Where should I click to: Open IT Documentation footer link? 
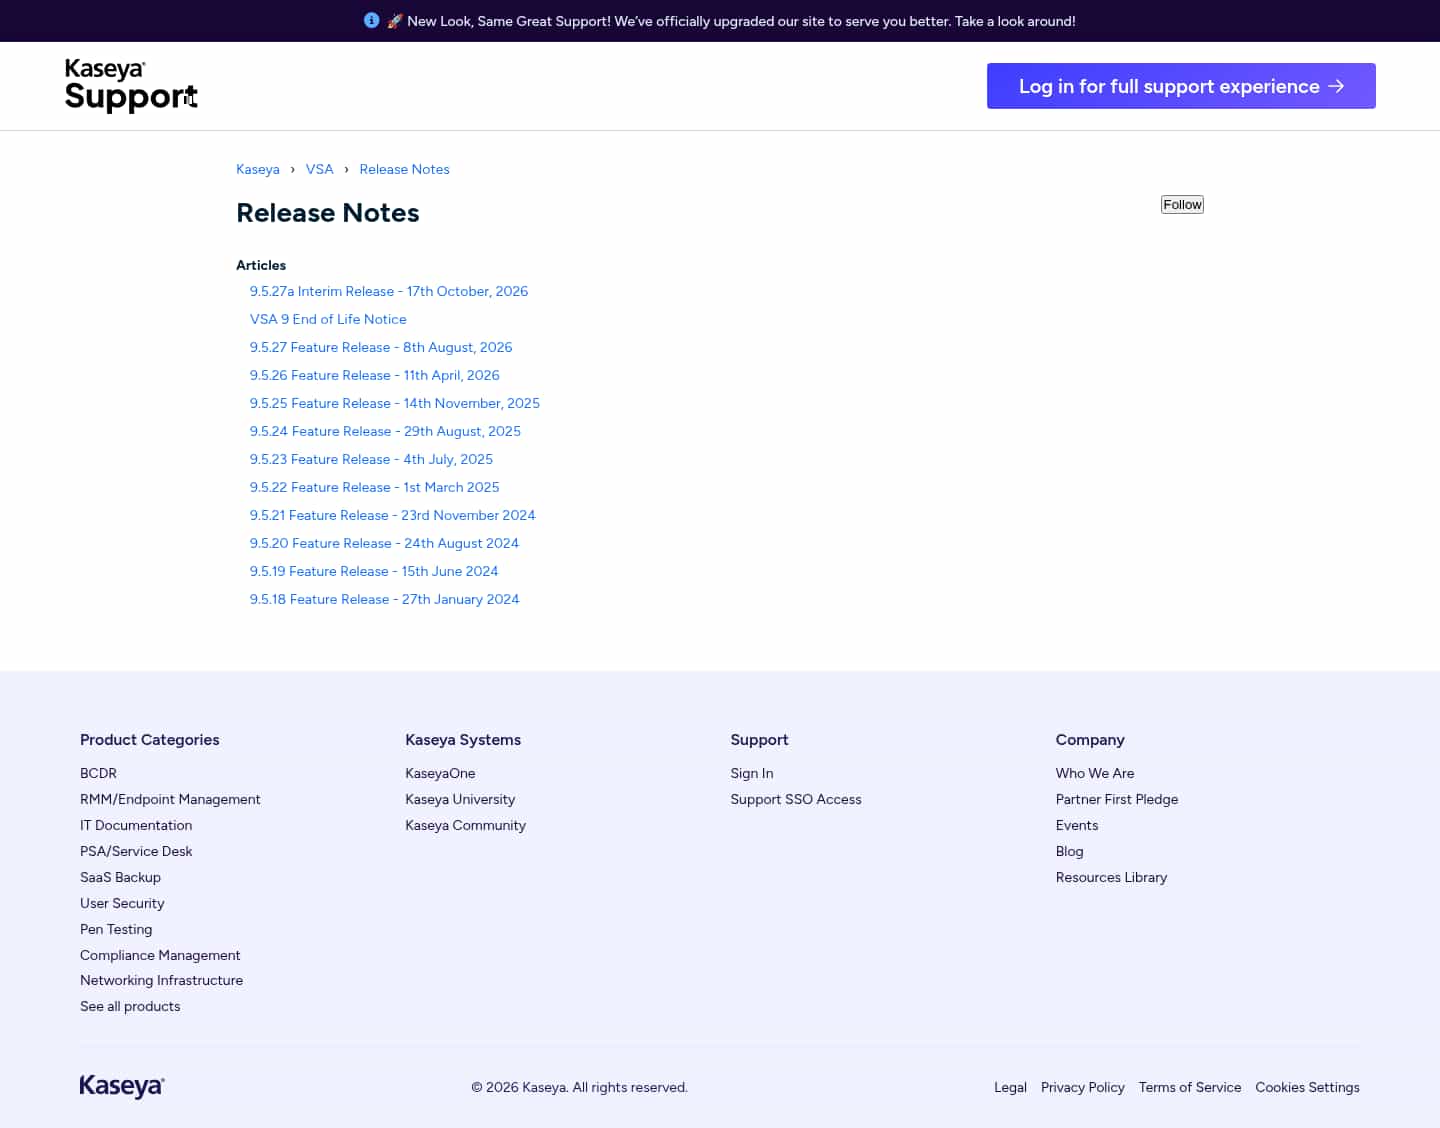pos(136,825)
